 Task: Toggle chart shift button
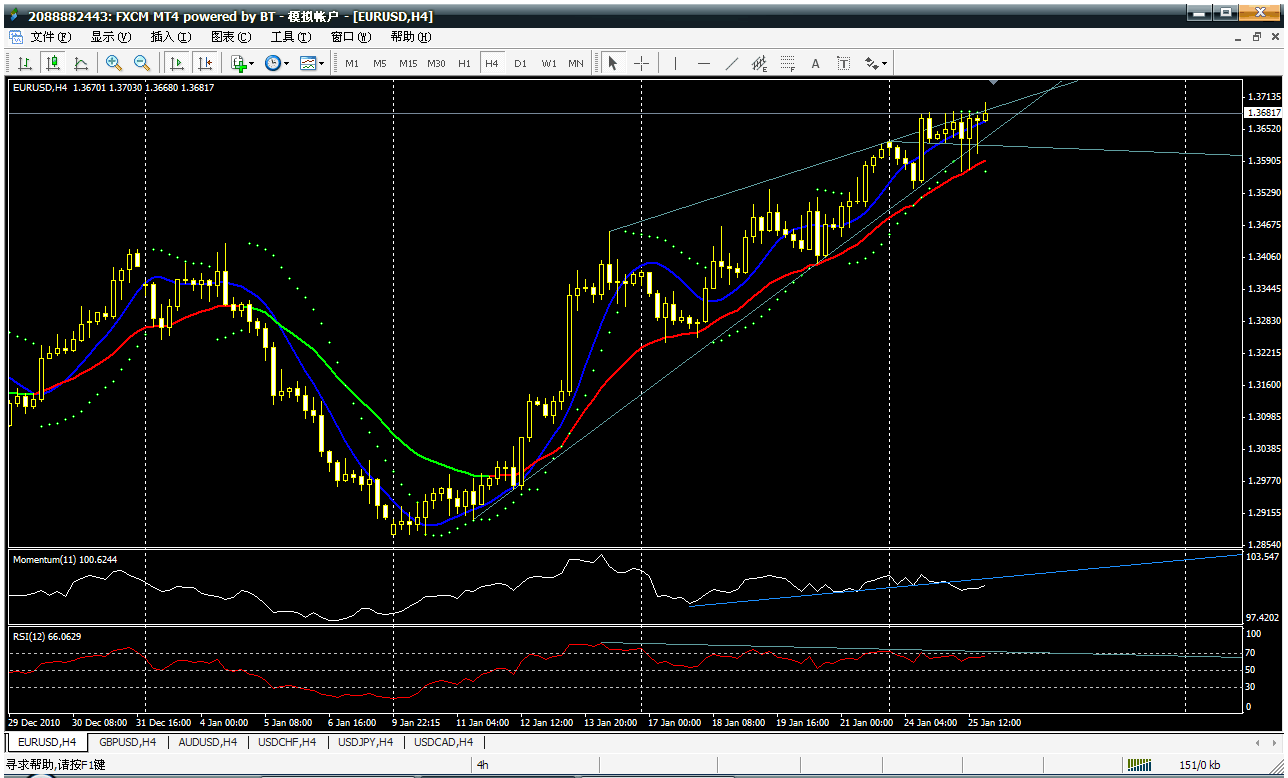[x=205, y=63]
